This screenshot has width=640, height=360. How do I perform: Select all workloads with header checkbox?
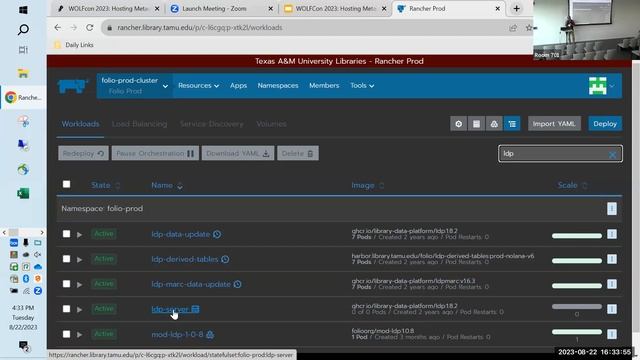pyautogui.click(x=67, y=184)
